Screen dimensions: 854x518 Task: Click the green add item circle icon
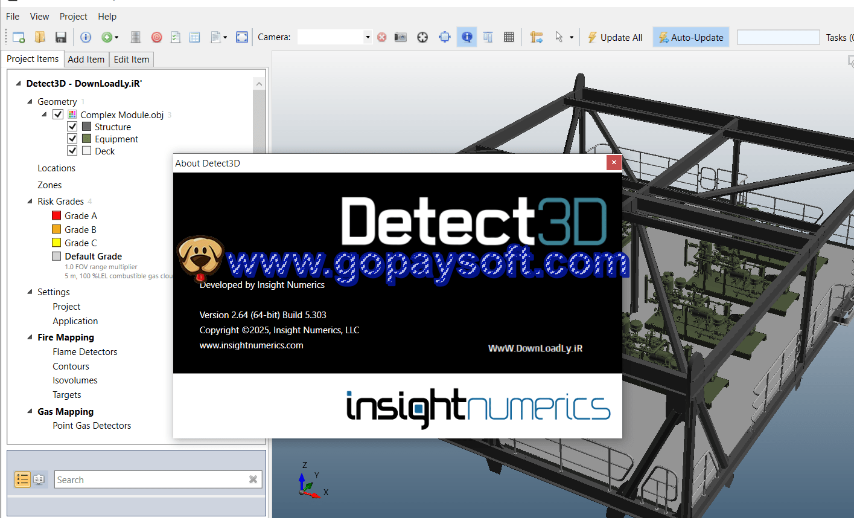pos(107,37)
